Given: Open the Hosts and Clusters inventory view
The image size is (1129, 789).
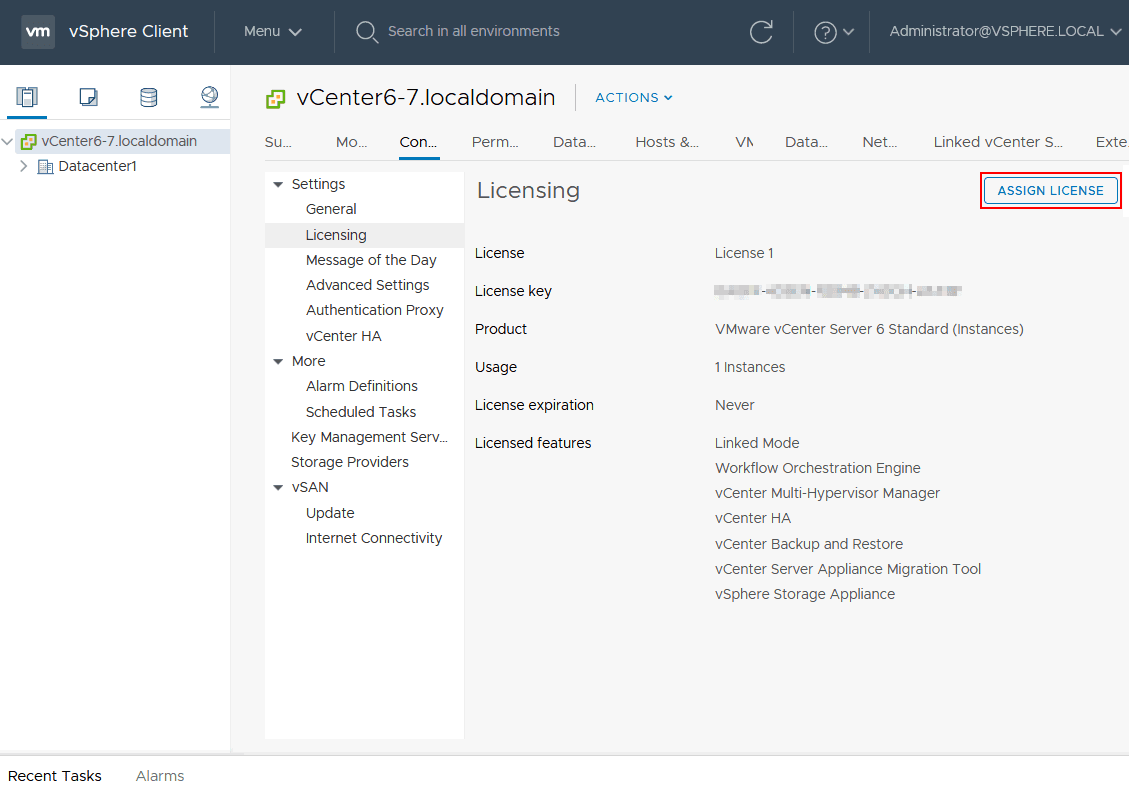Looking at the screenshot, I should click(x=27, y=97).
